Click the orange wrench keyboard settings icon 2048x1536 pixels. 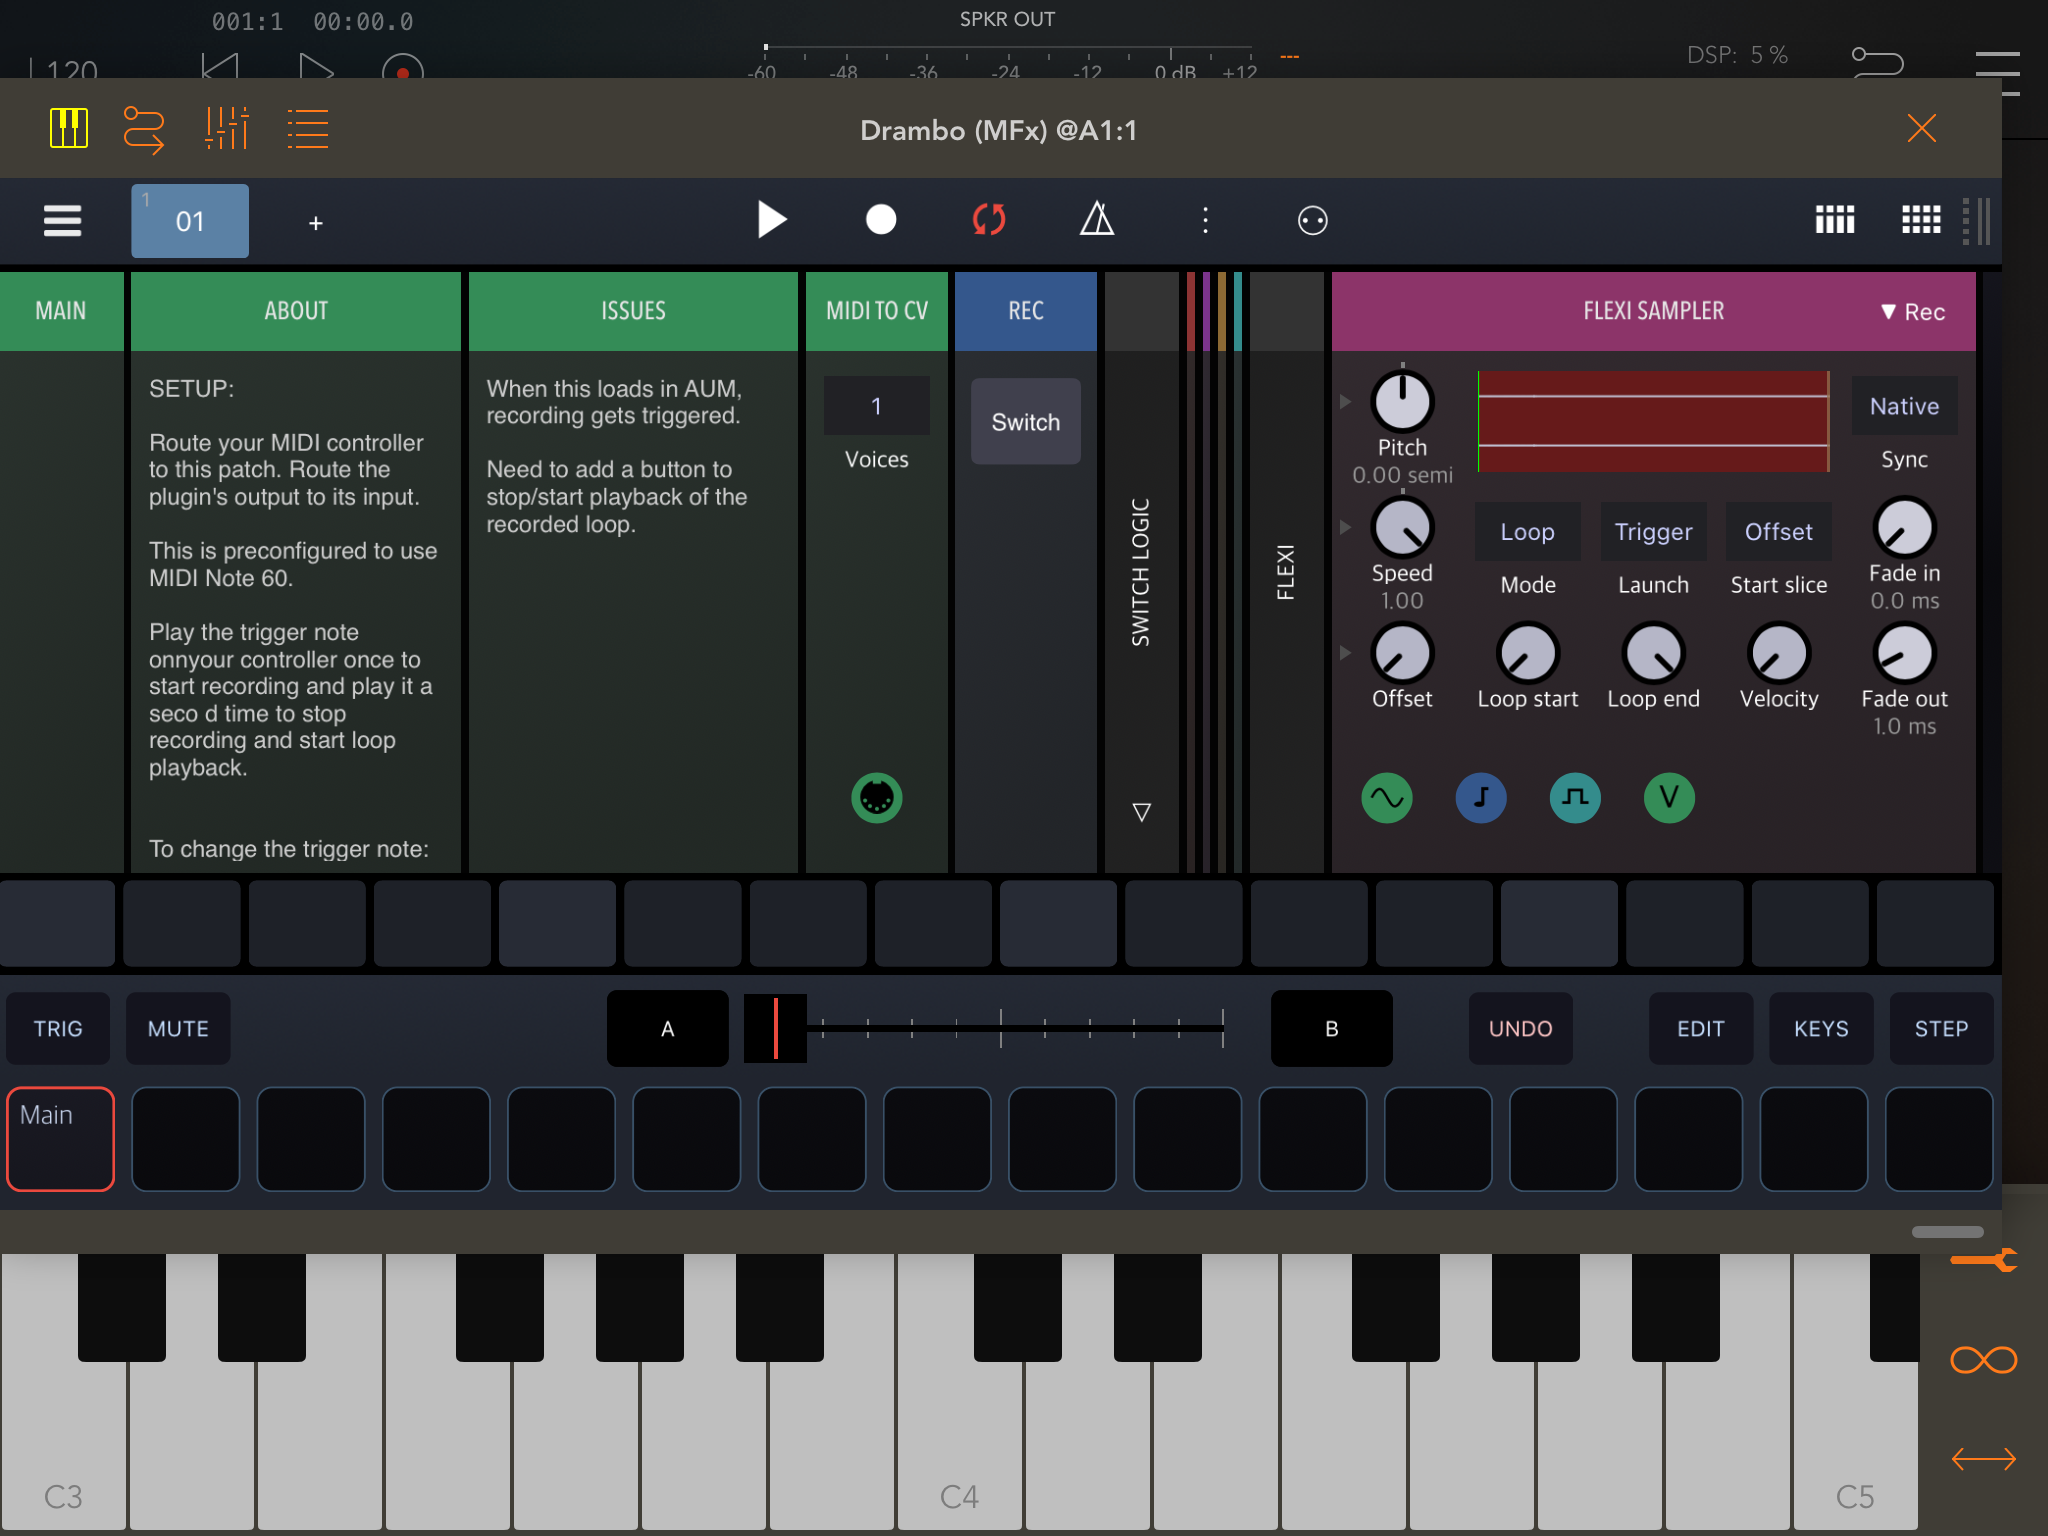pyautogui.click(x=1984, y=1260)
